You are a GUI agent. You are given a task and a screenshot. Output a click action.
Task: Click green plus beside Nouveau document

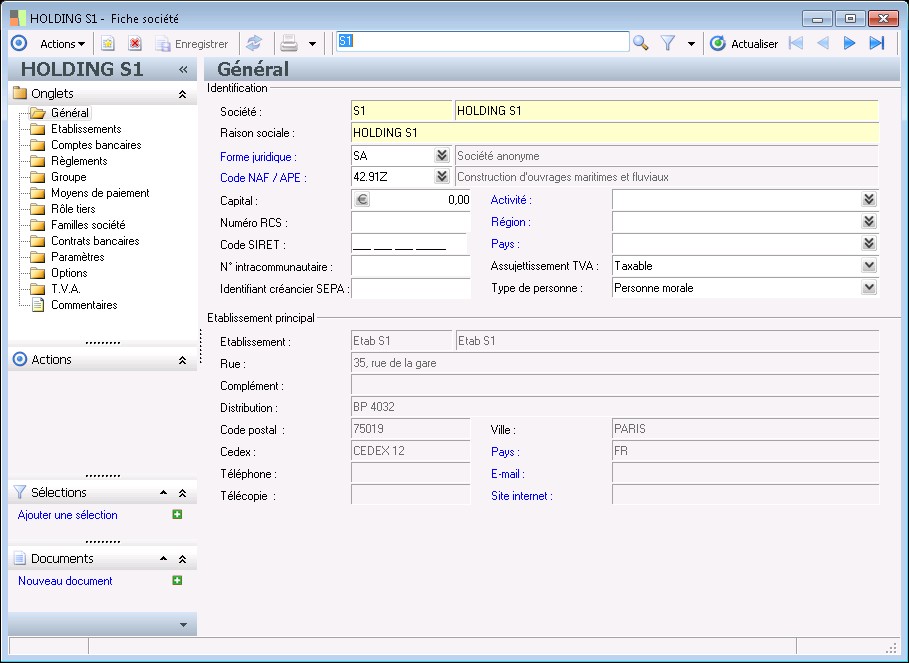pyautogui.click(x=177, y=581)
